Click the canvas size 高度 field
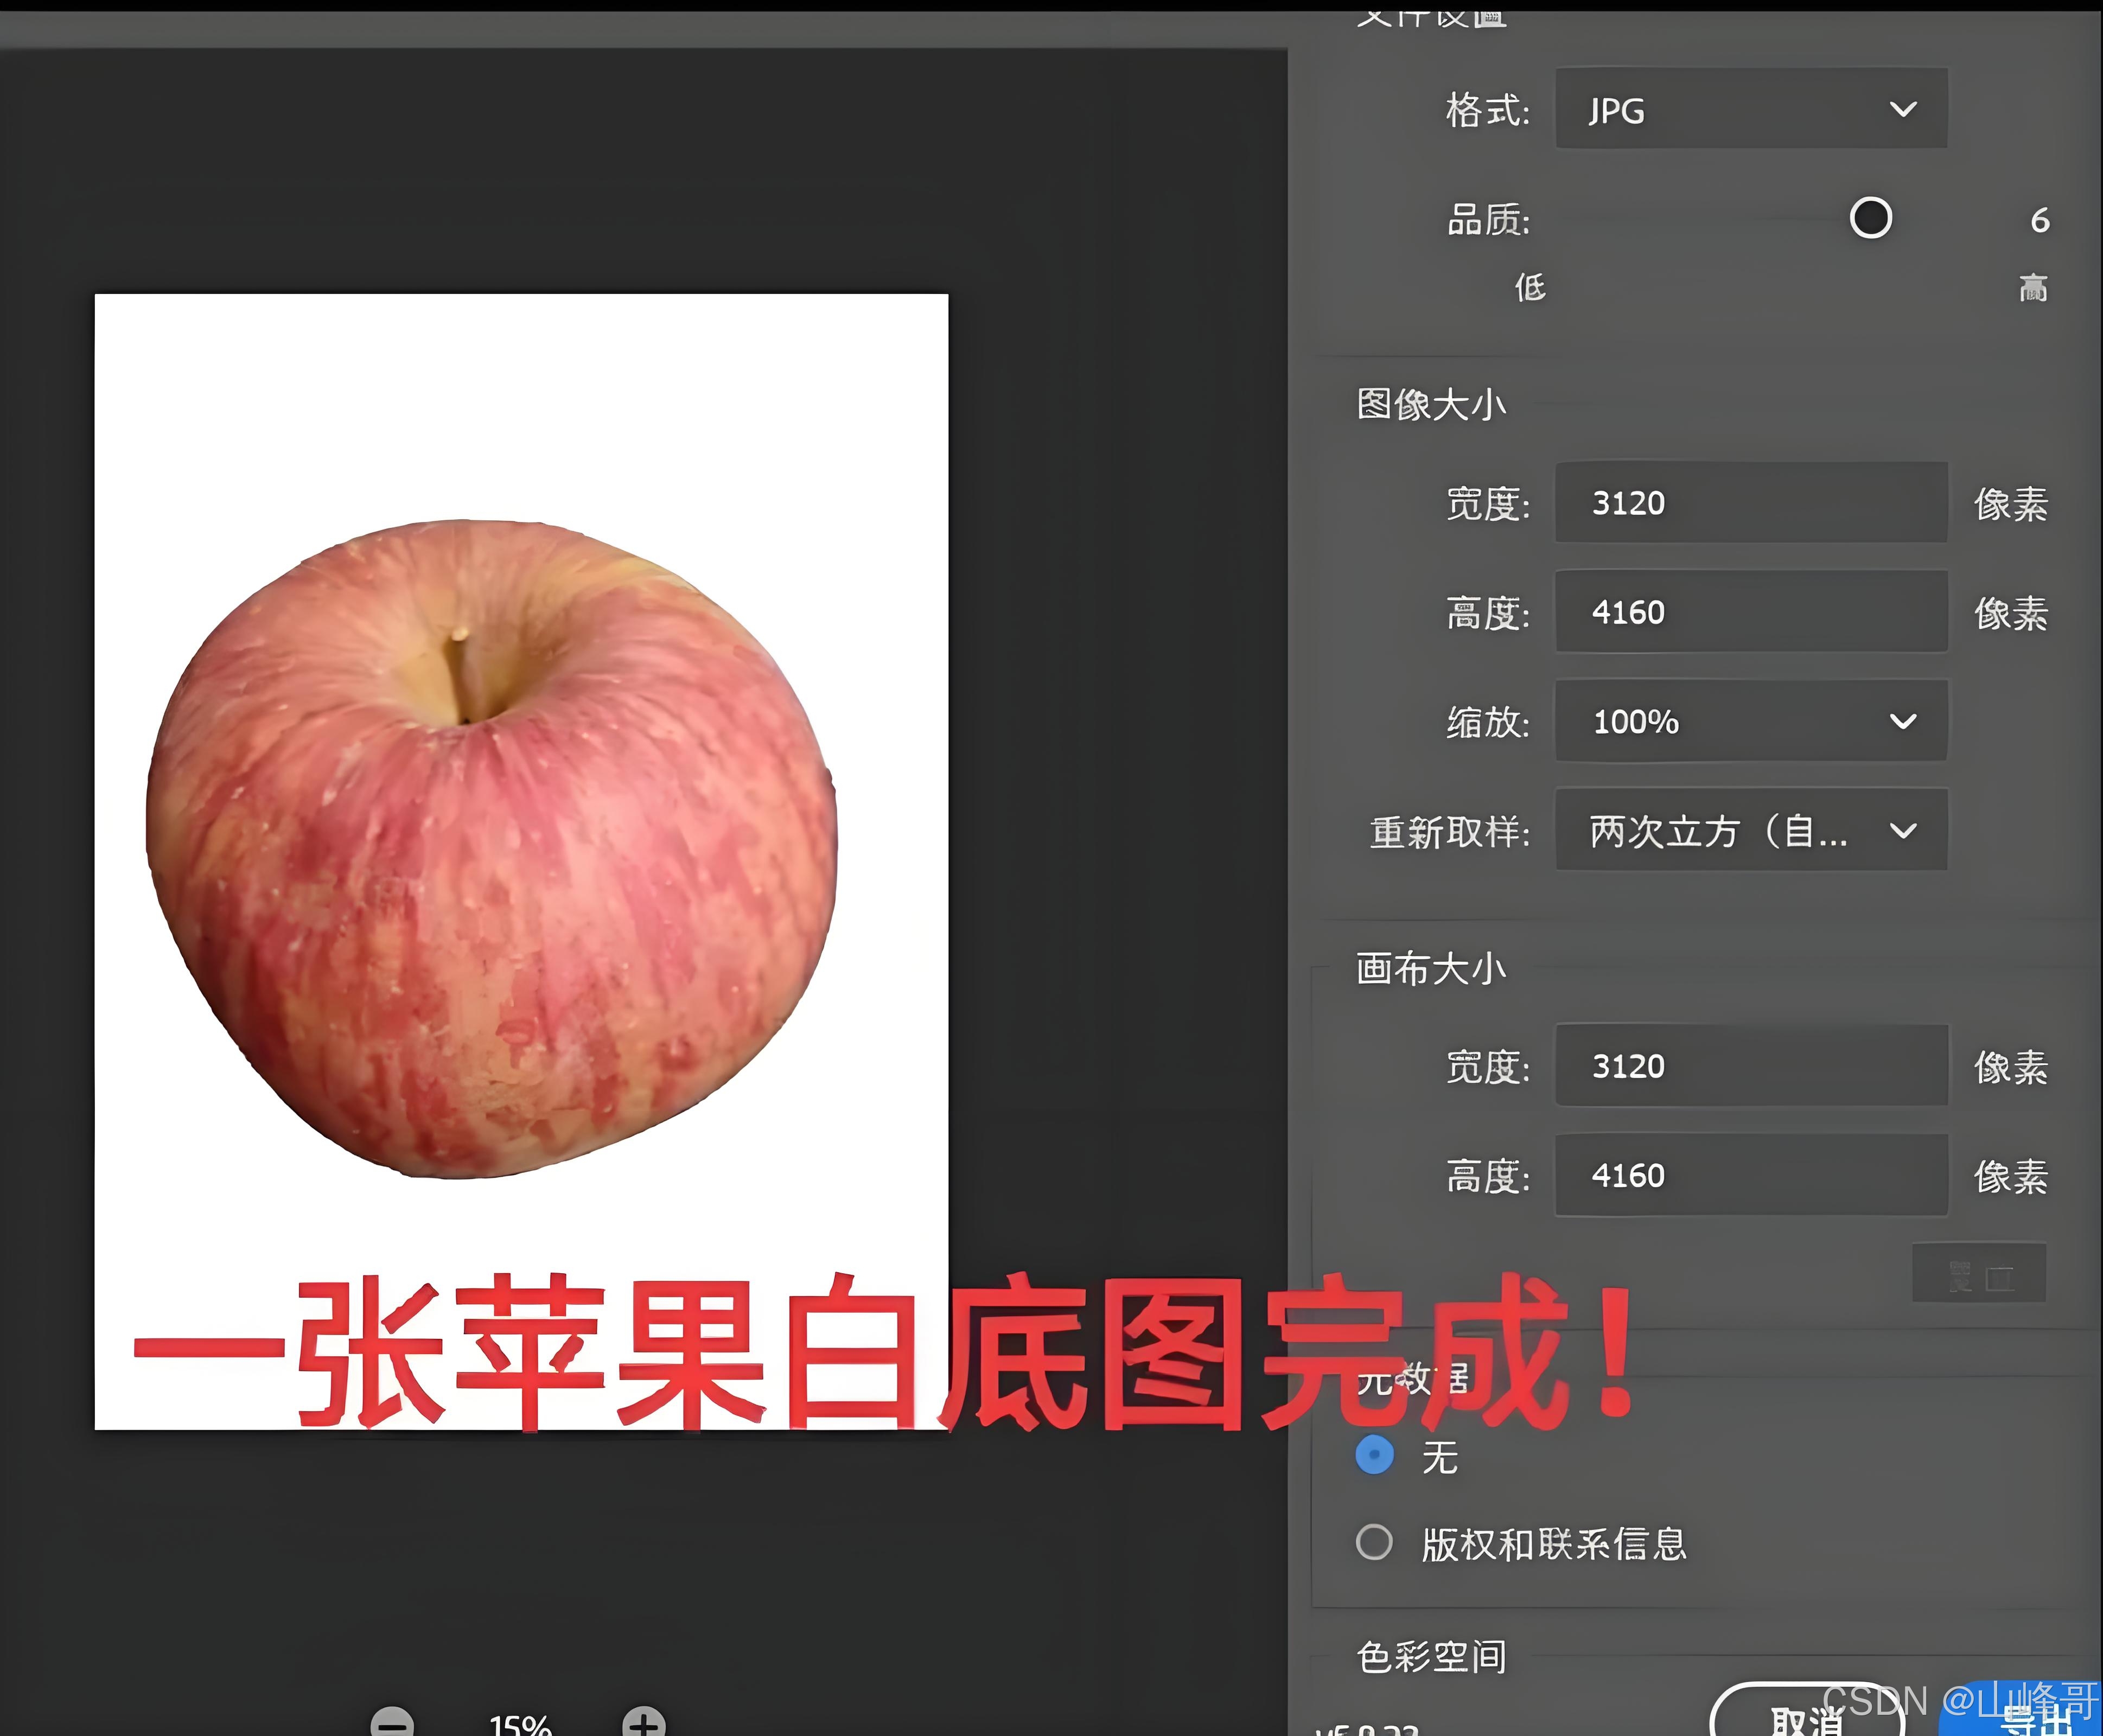This screenshot has height=1736, width=2103. [x=1750, y=1175]
